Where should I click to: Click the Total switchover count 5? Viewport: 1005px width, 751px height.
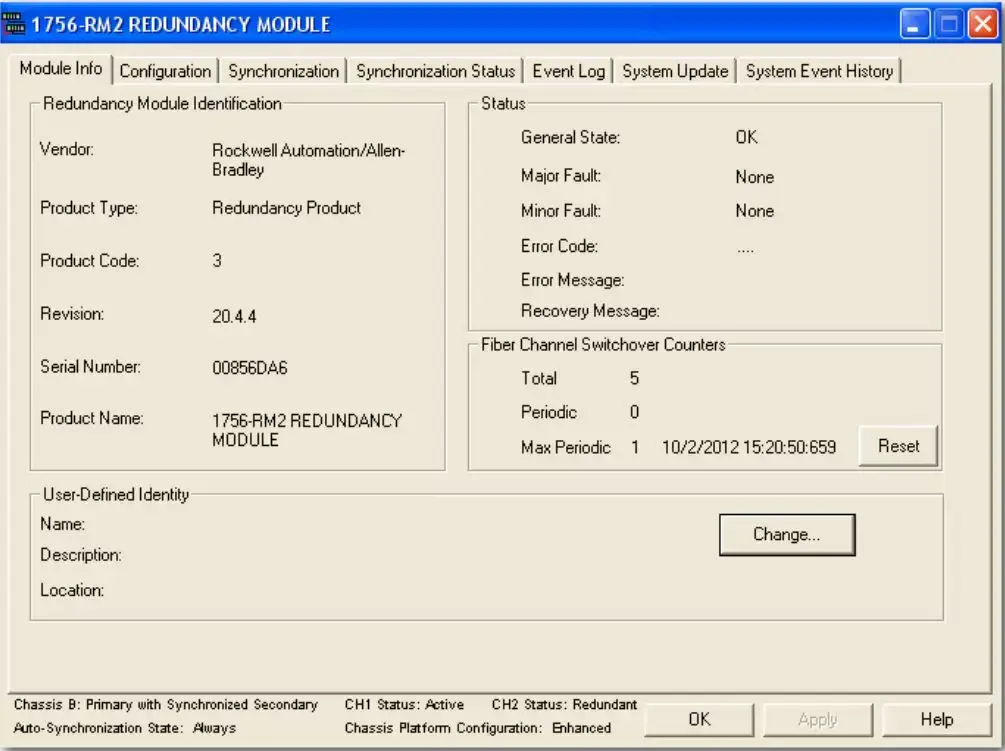[634, 378]
